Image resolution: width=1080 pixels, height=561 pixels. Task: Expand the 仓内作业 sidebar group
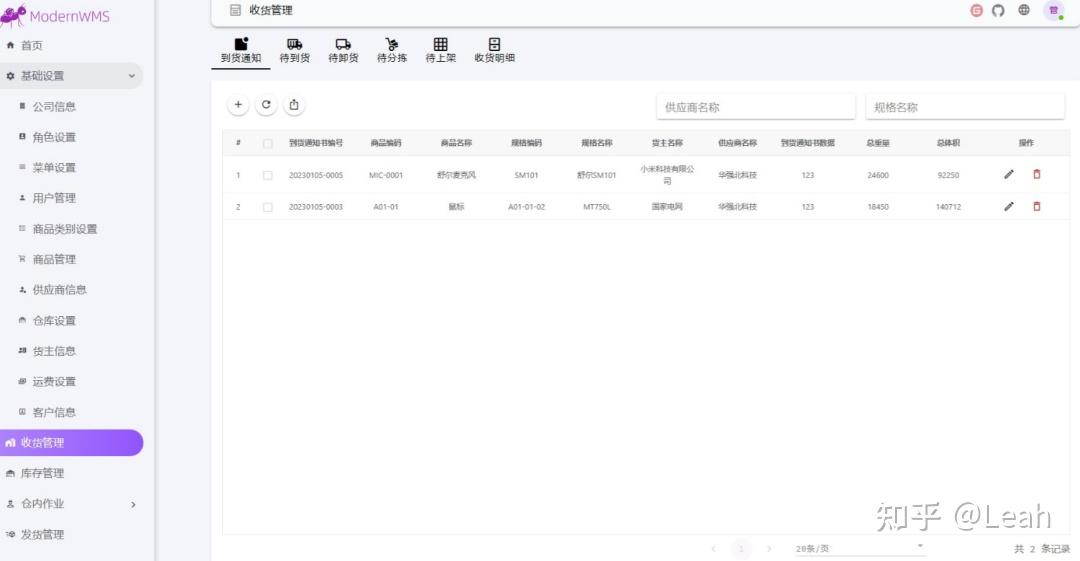(x=72, y=504)
